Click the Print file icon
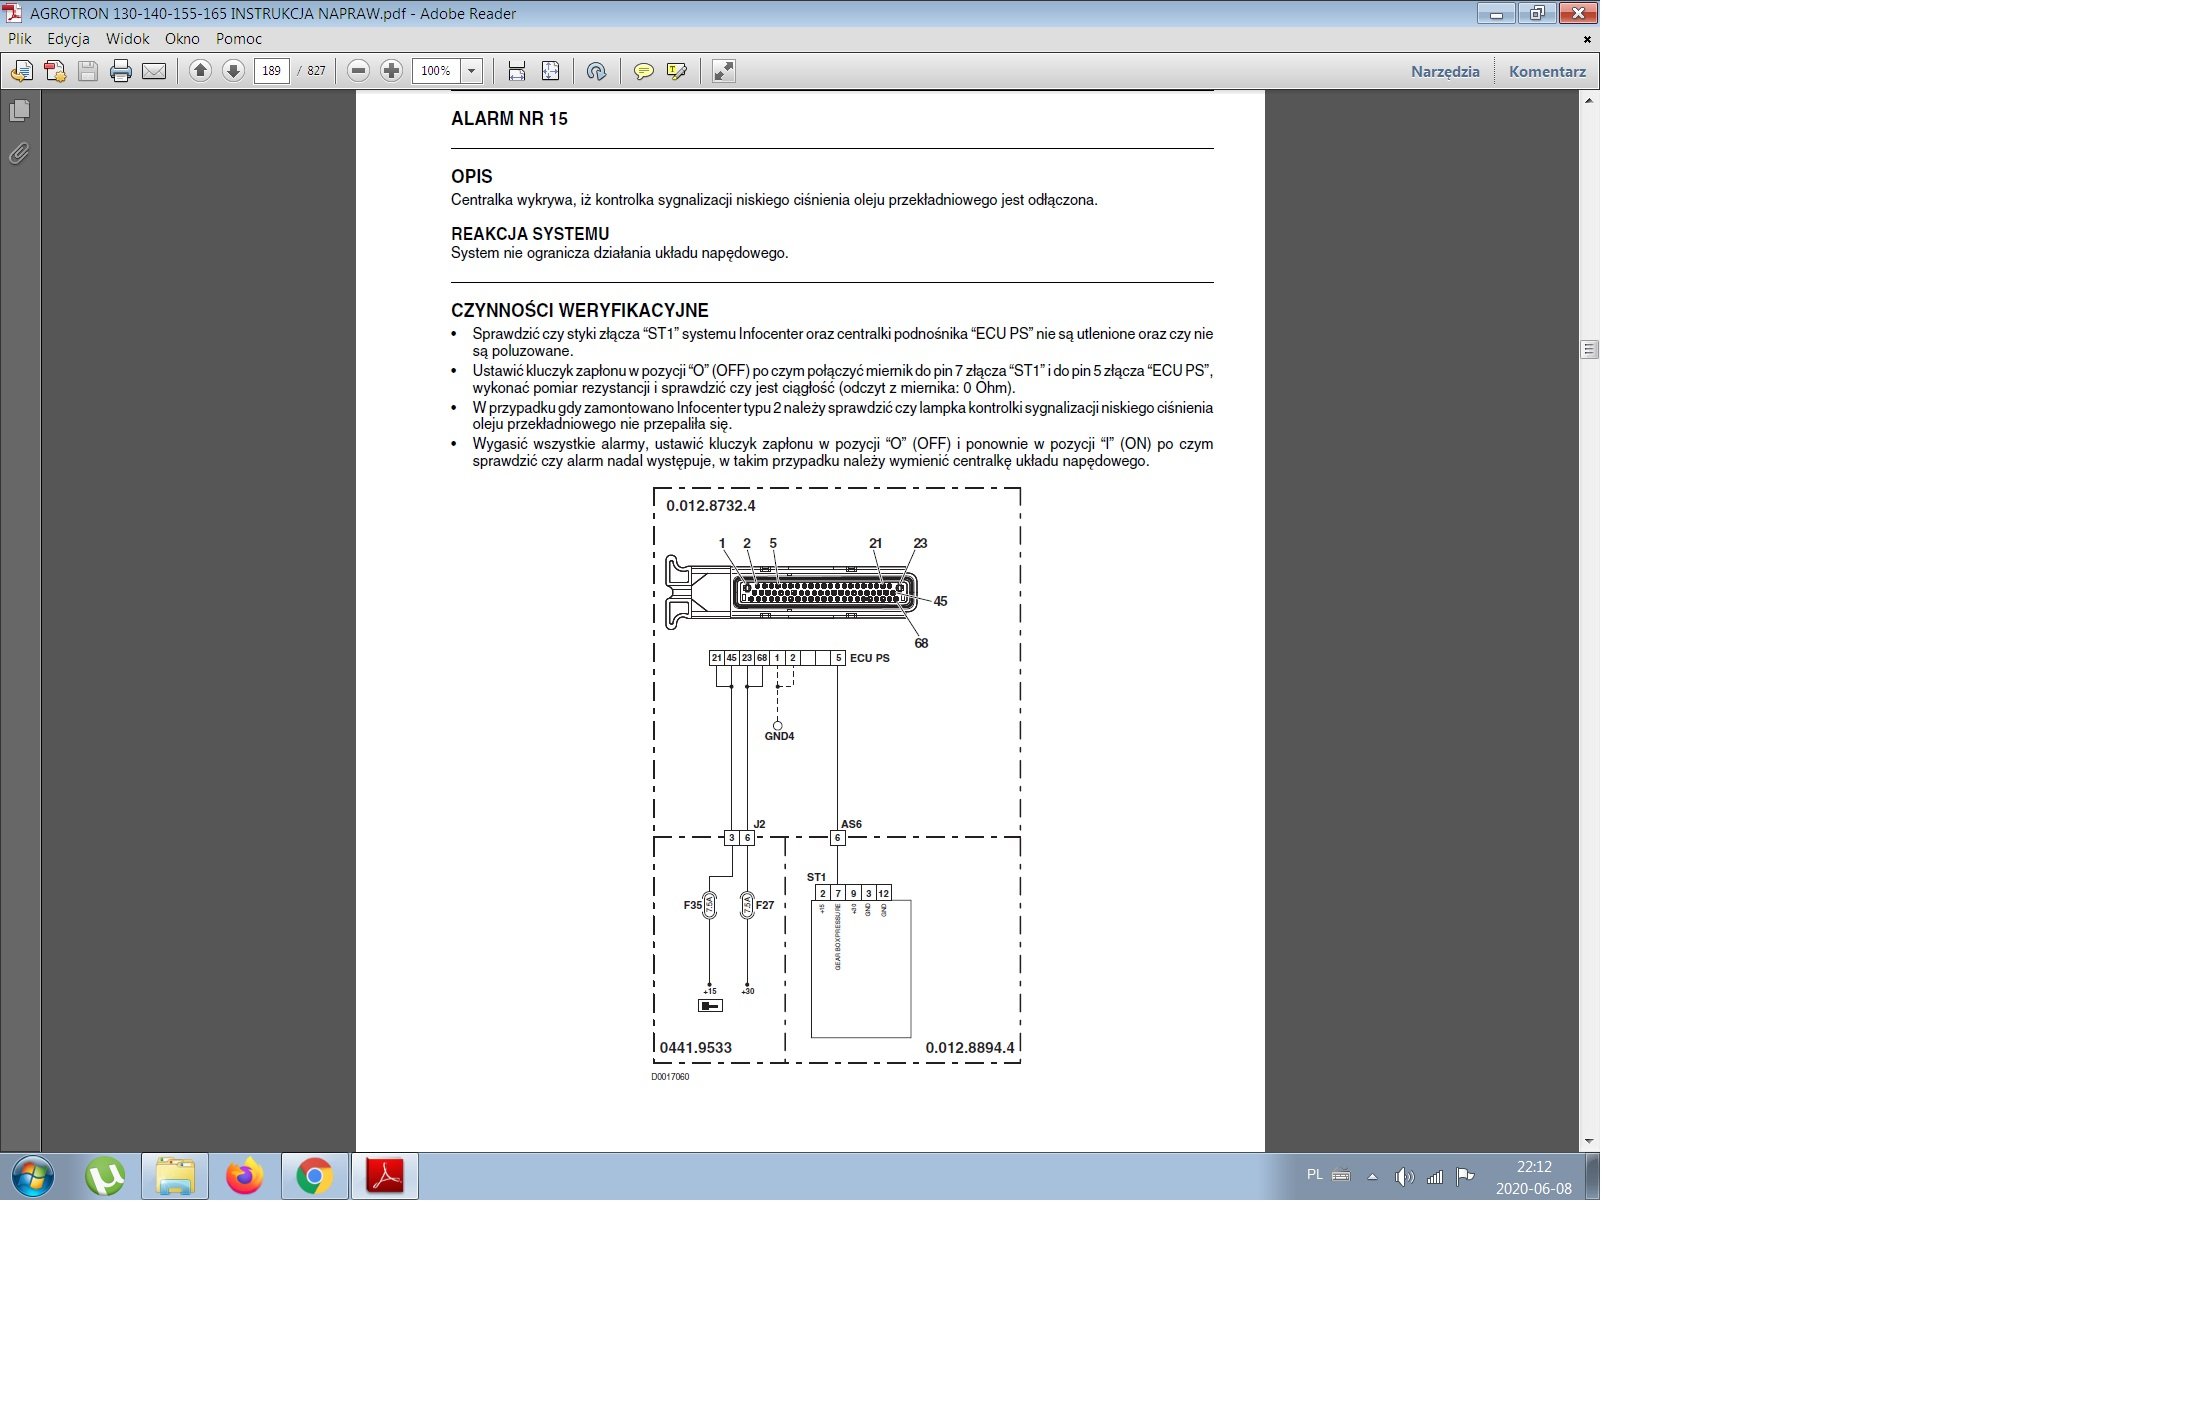The image size is (2203, 1412). tap(121, 71)
